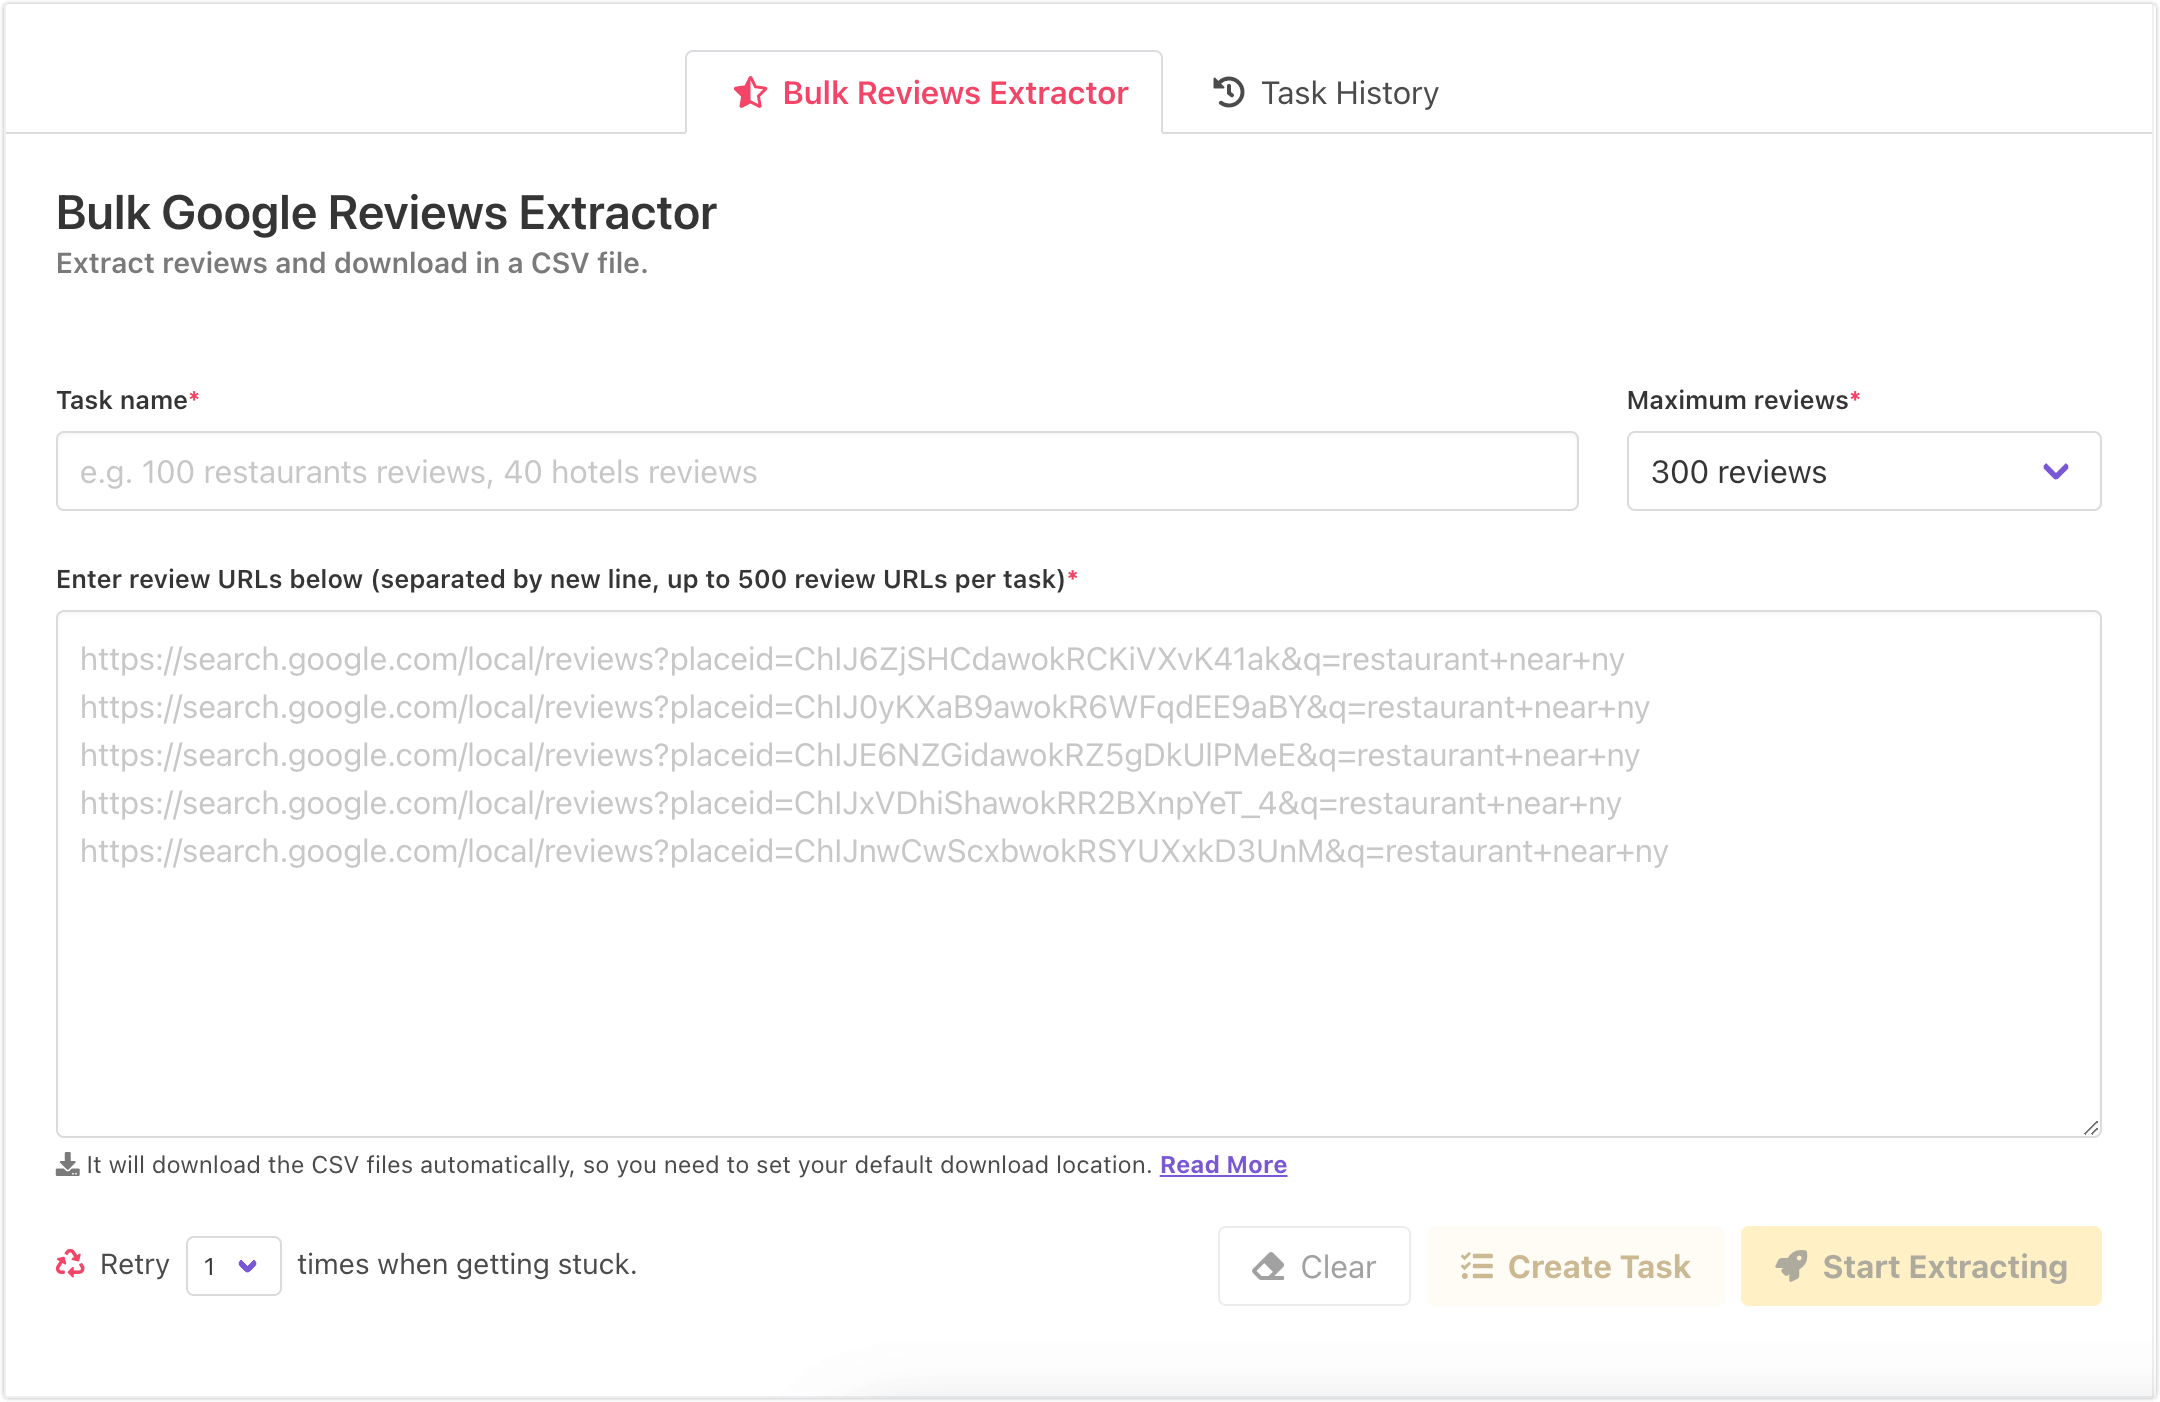Viewport: 2160px width, 1402px height.
Task: Click the 'times when getting stuck.' text
Action: 467,1264
